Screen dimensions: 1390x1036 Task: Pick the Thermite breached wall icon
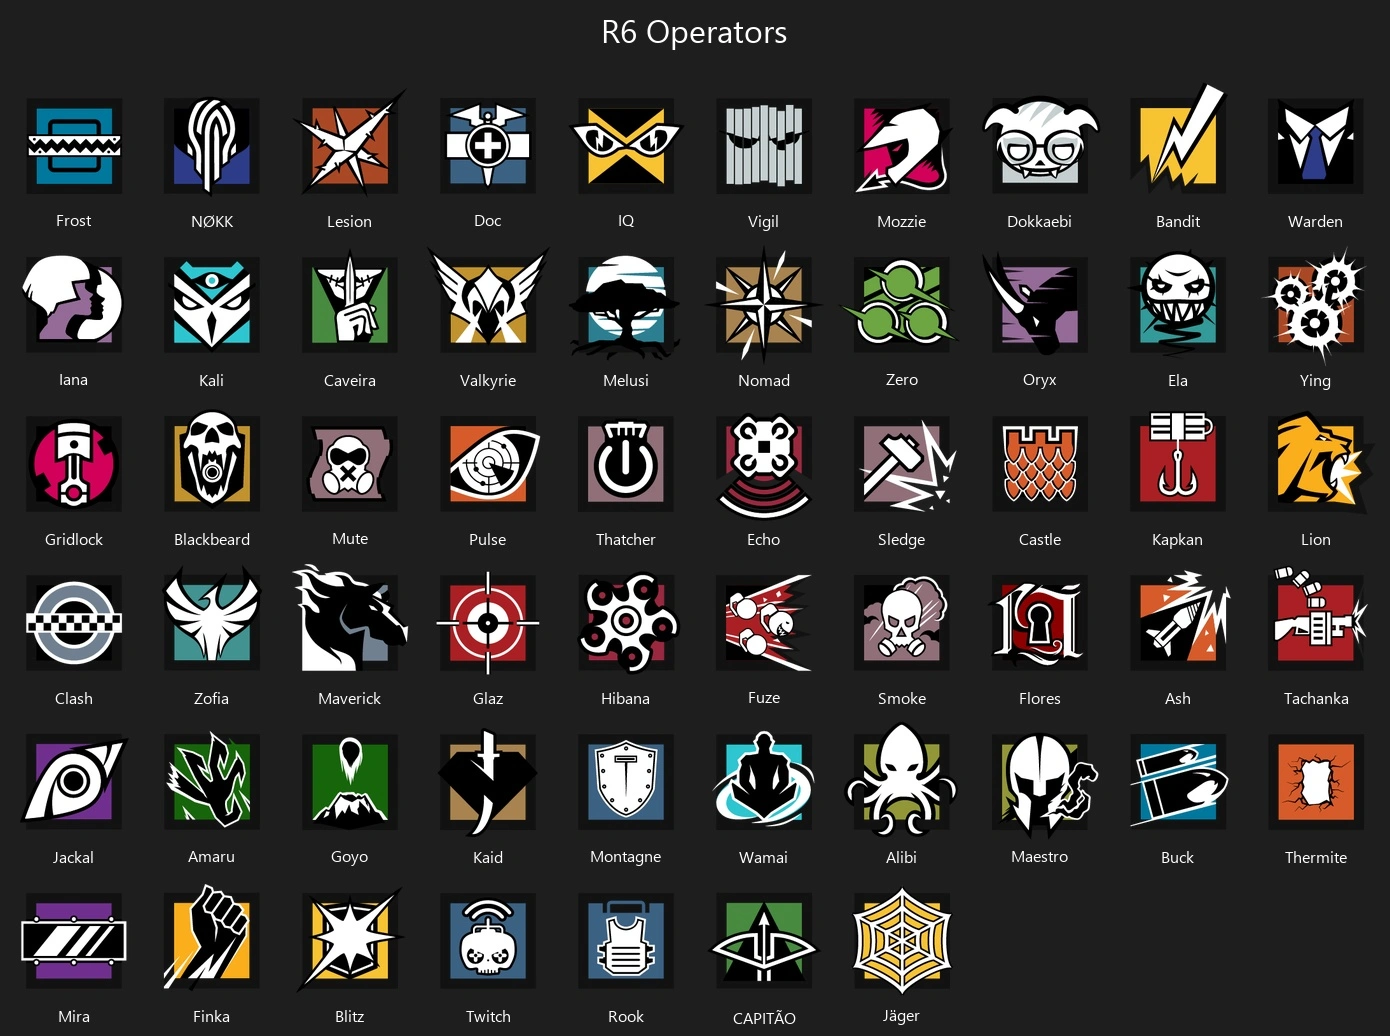1316,782
